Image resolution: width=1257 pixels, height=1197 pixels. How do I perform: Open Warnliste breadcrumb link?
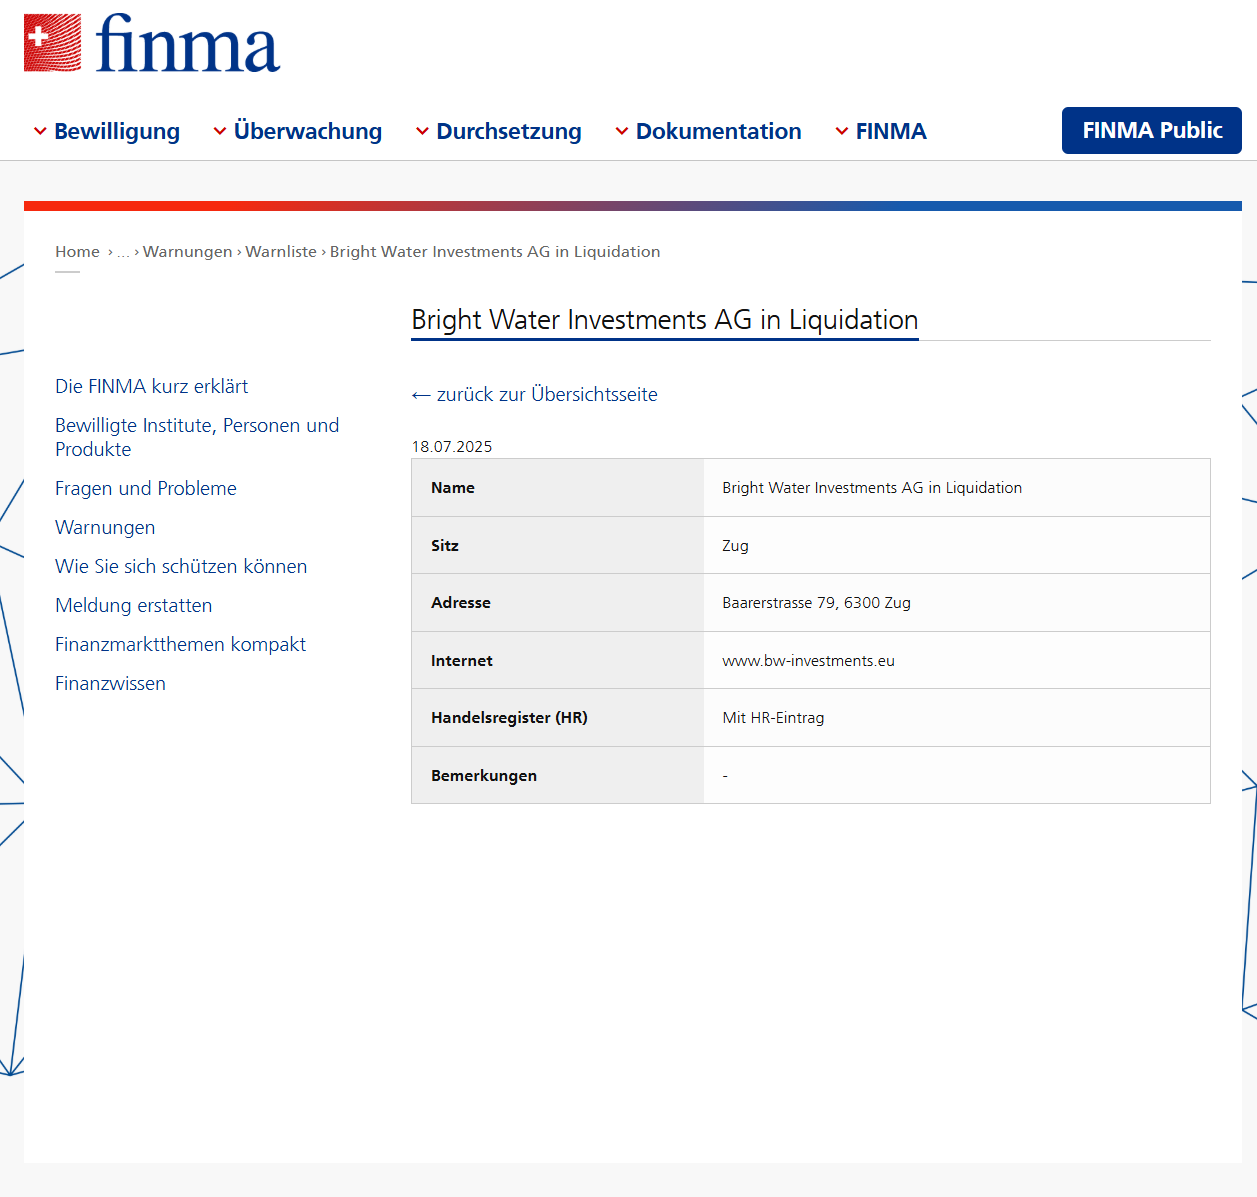click(x=281, y=252)
